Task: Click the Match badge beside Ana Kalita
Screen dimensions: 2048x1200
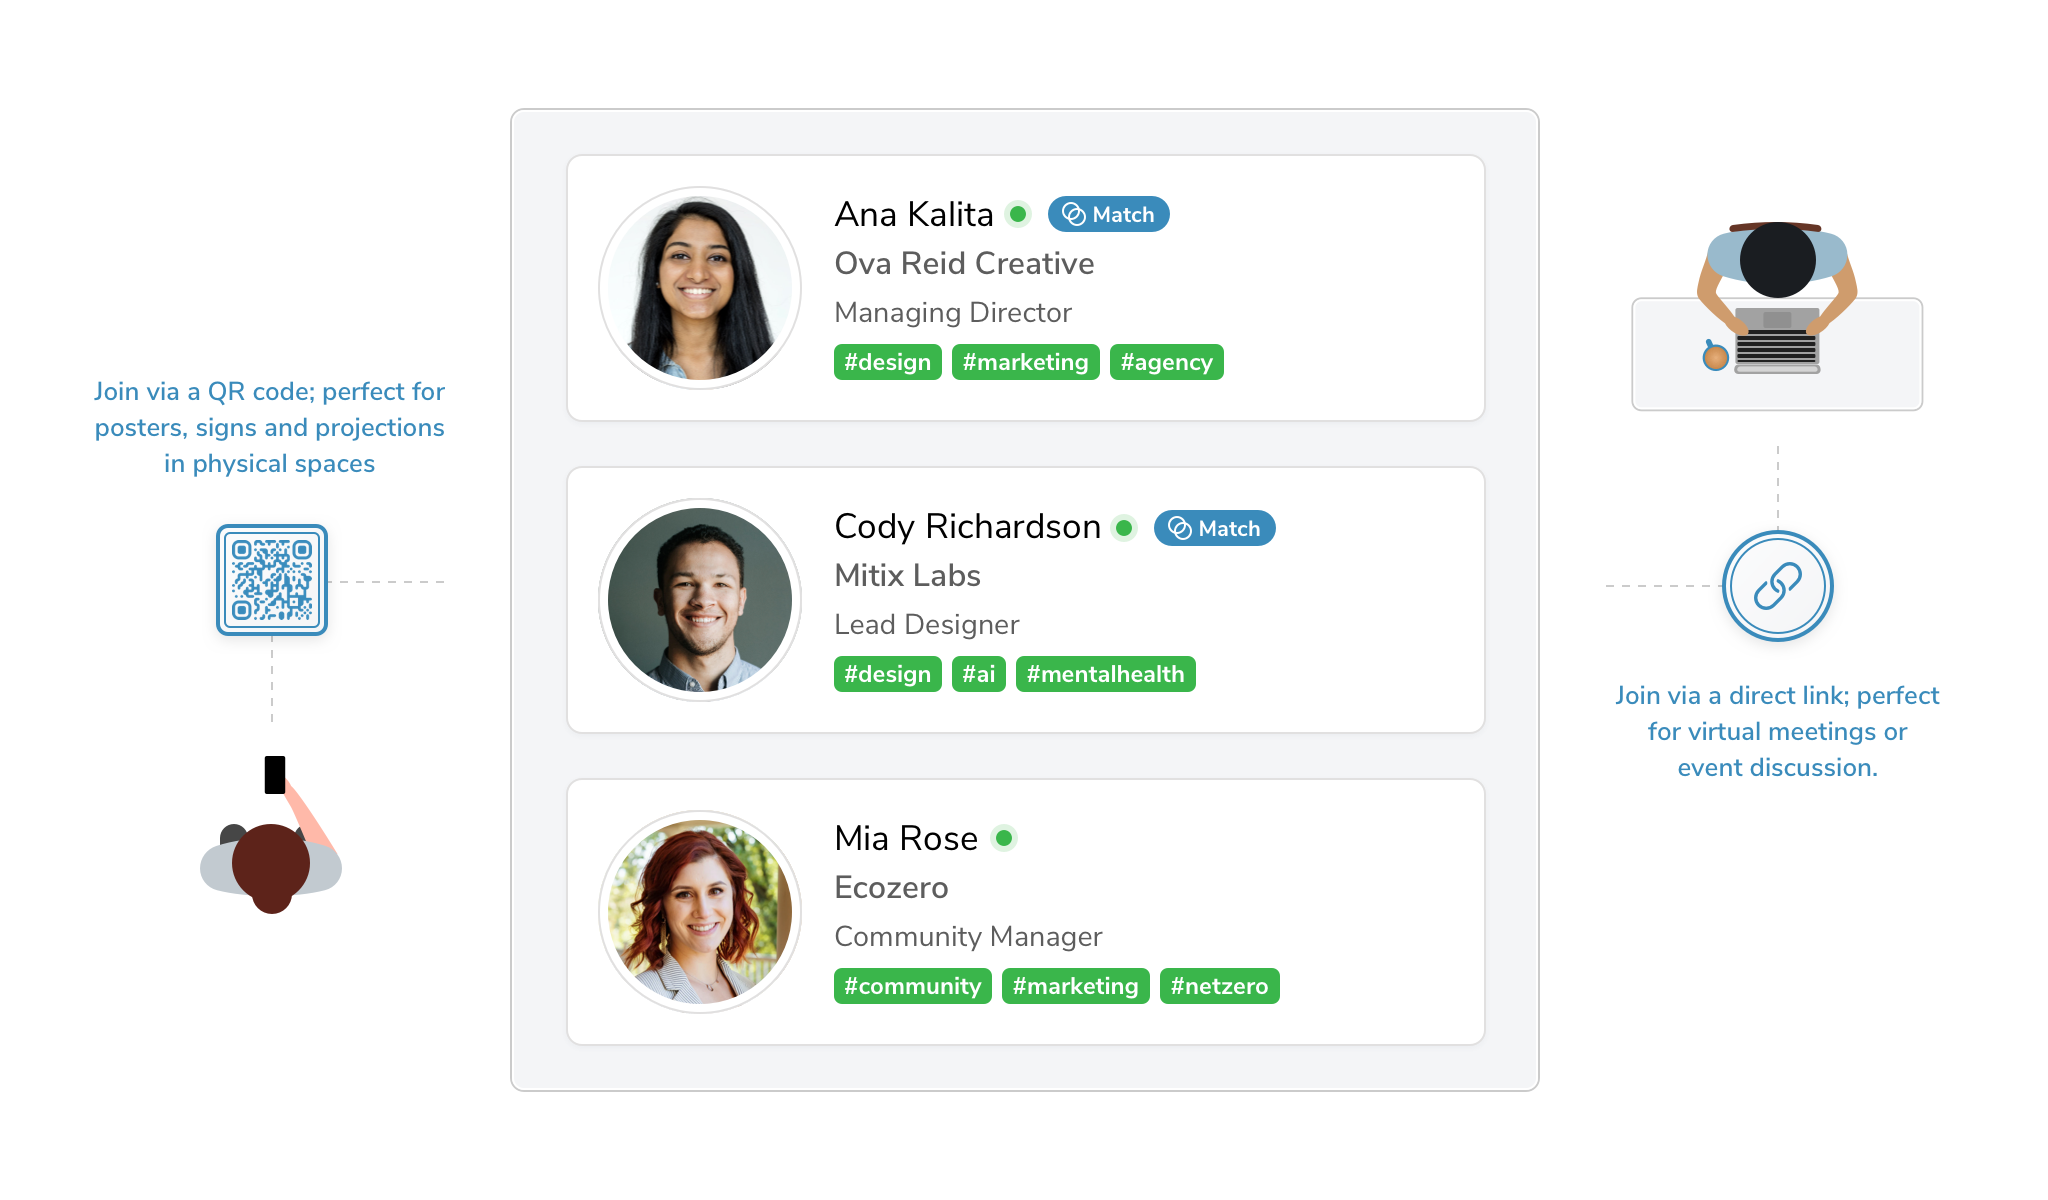Action: (x=1108, y=214)
